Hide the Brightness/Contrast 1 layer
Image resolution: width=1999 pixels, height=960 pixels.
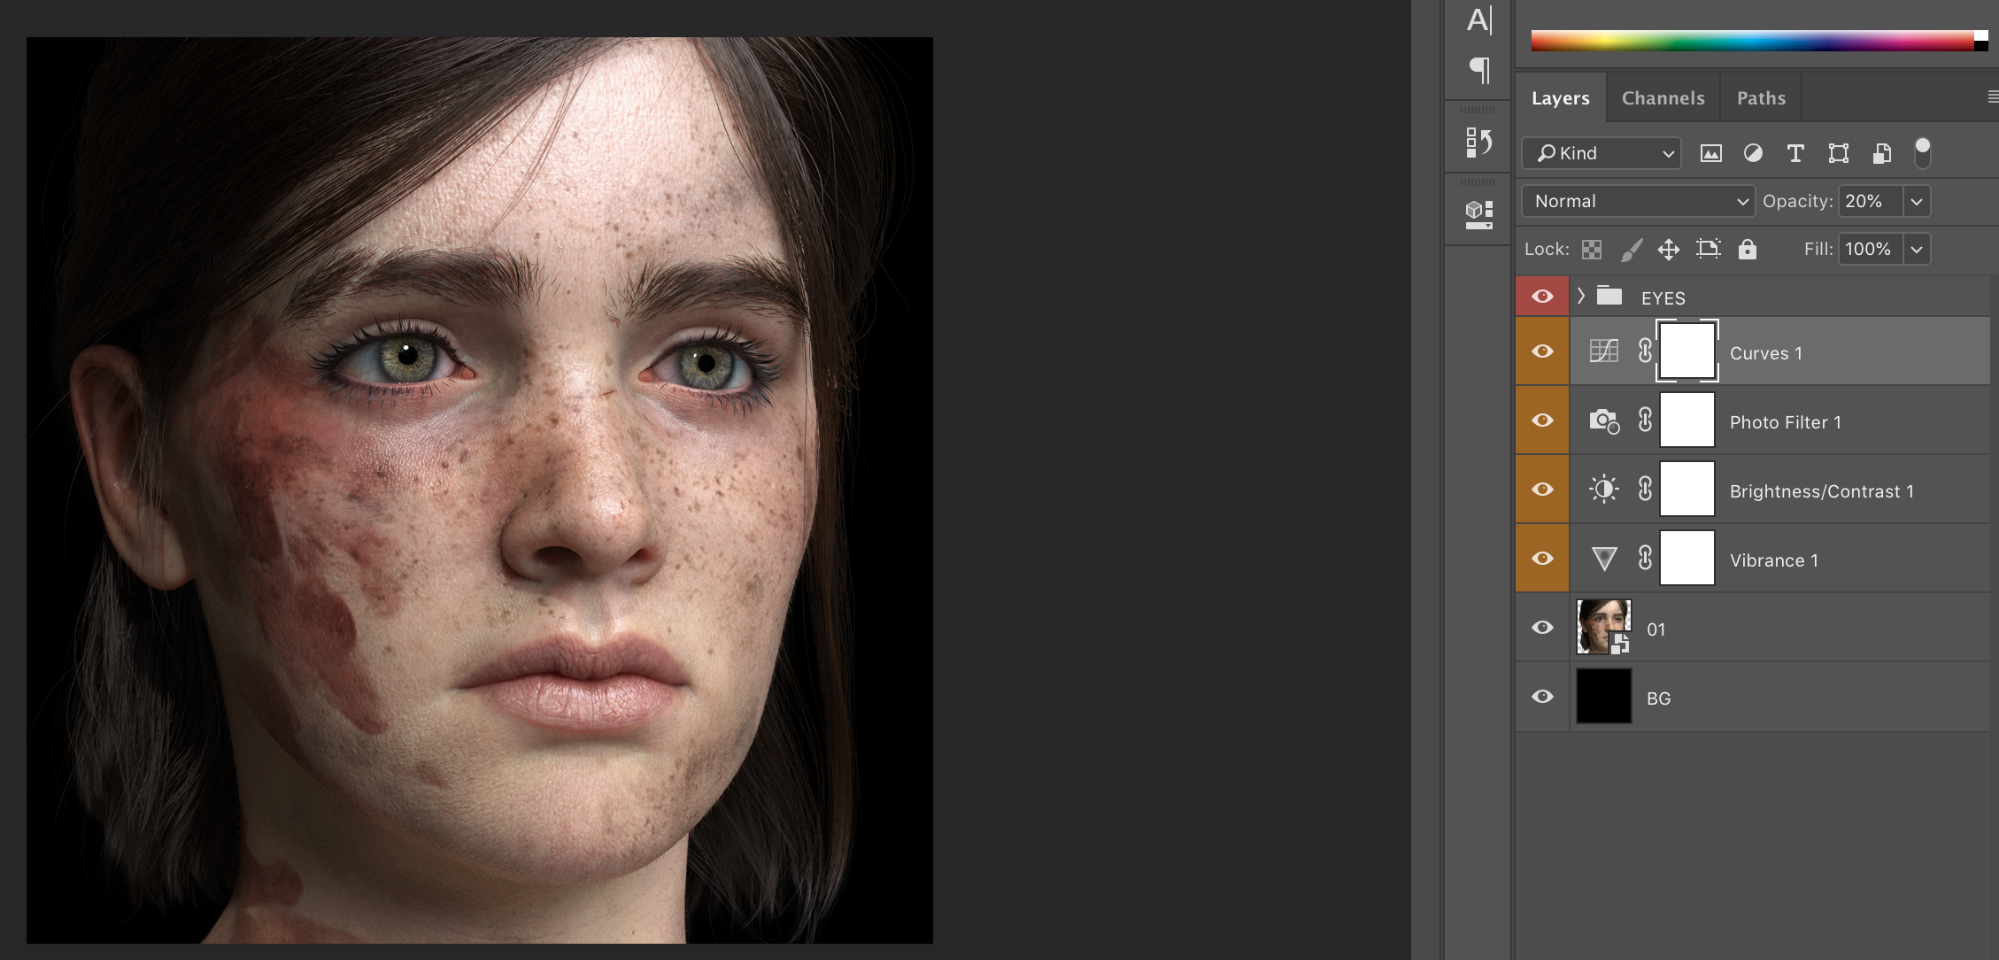coord(1542,489)
